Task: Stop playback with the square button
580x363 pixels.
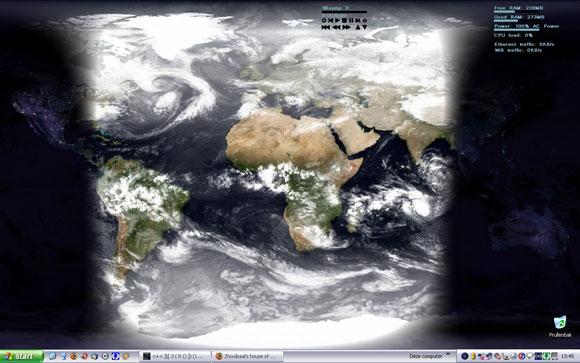Action: pos(344,20)
